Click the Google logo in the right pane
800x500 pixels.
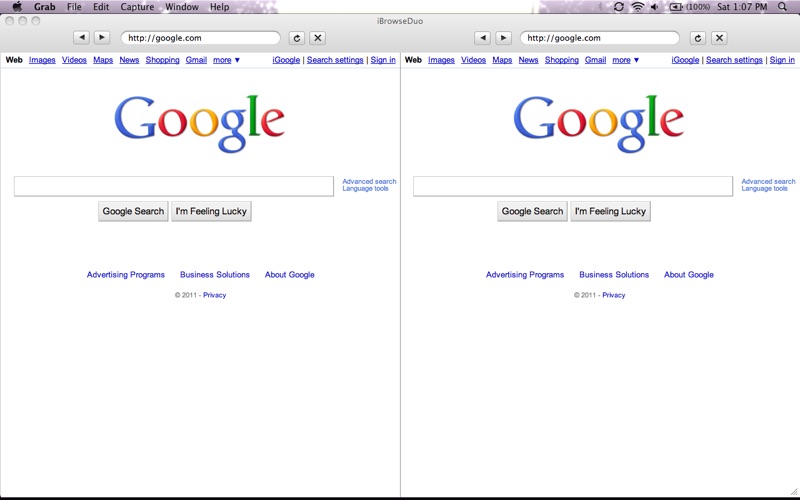(598, 123)
